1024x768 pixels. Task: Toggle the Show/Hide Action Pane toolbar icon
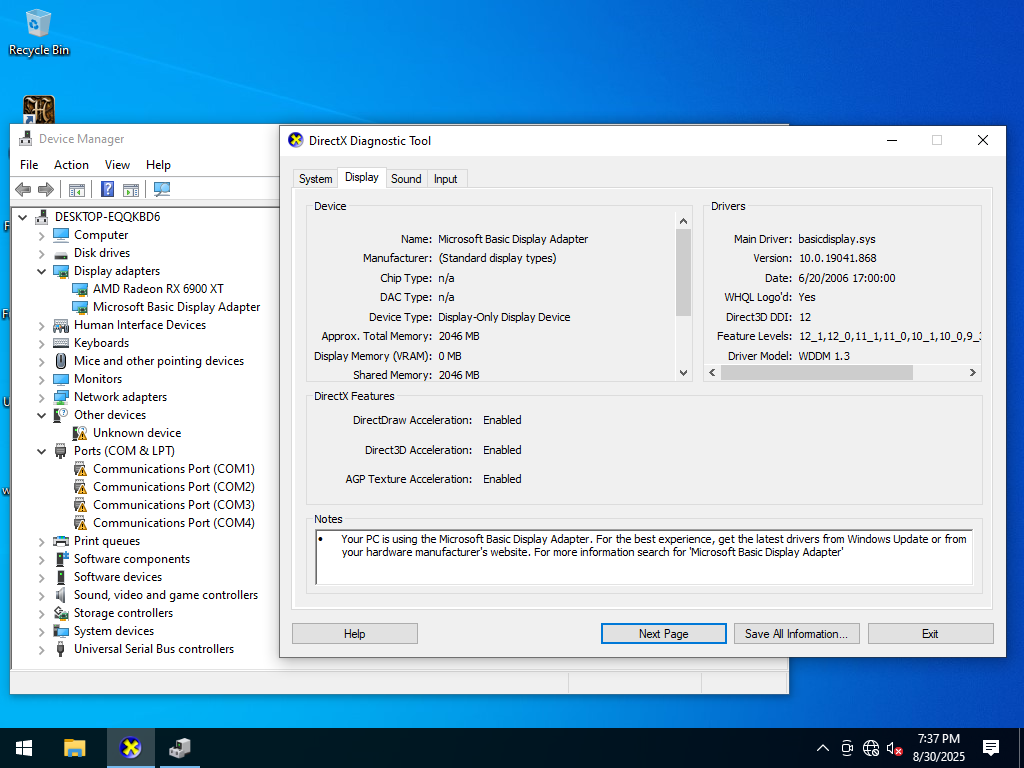click(131, 189)
